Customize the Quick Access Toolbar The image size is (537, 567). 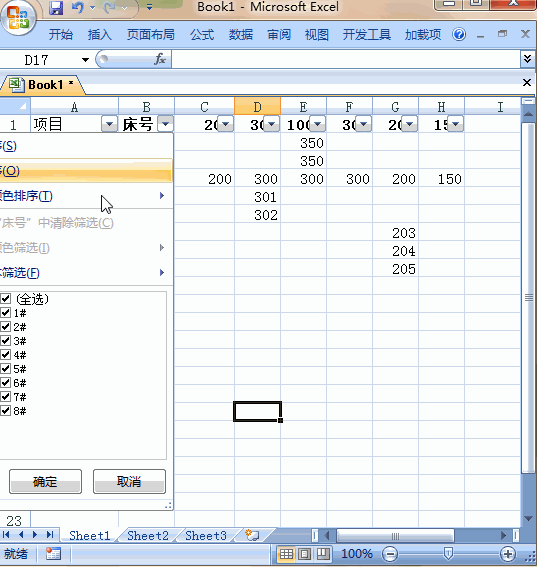(x=149, y=7)
